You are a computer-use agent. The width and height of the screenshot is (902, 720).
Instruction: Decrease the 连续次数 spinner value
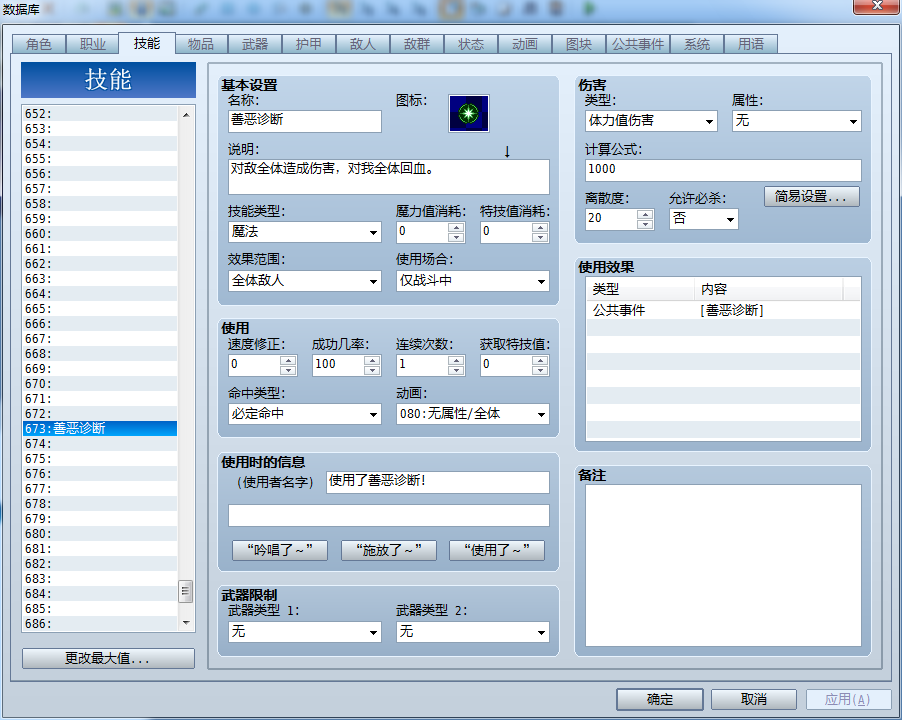point(456,370)
